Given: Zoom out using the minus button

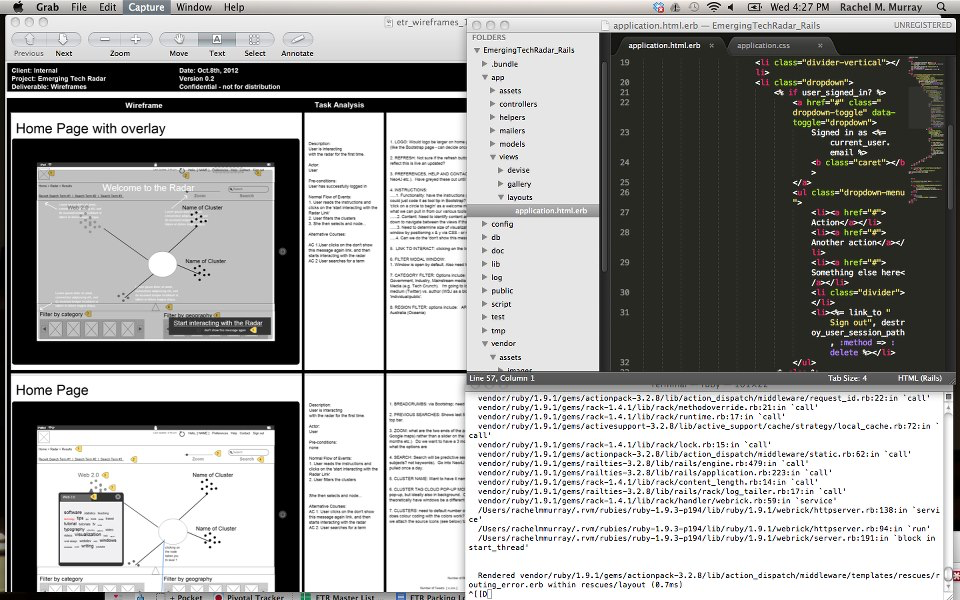Looking at the screenshot, I should coord(105,40).
